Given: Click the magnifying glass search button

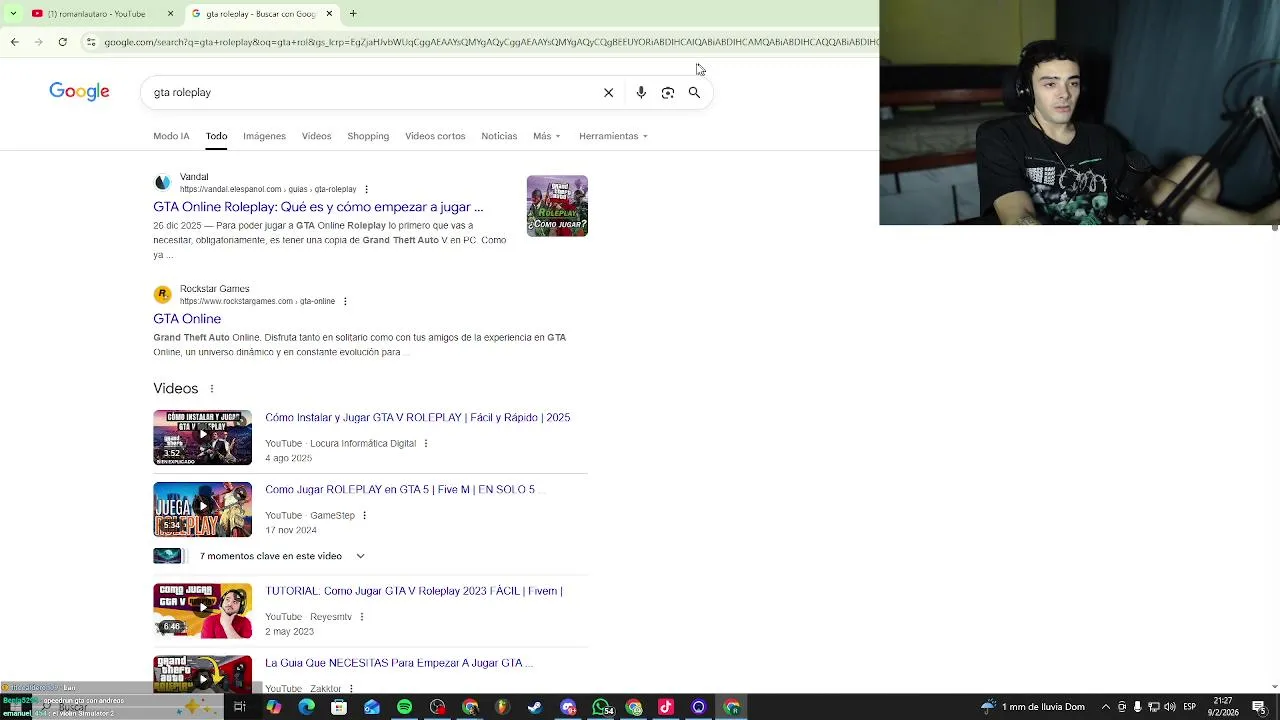Looking at the screenshot, I should tap(694, 92).
